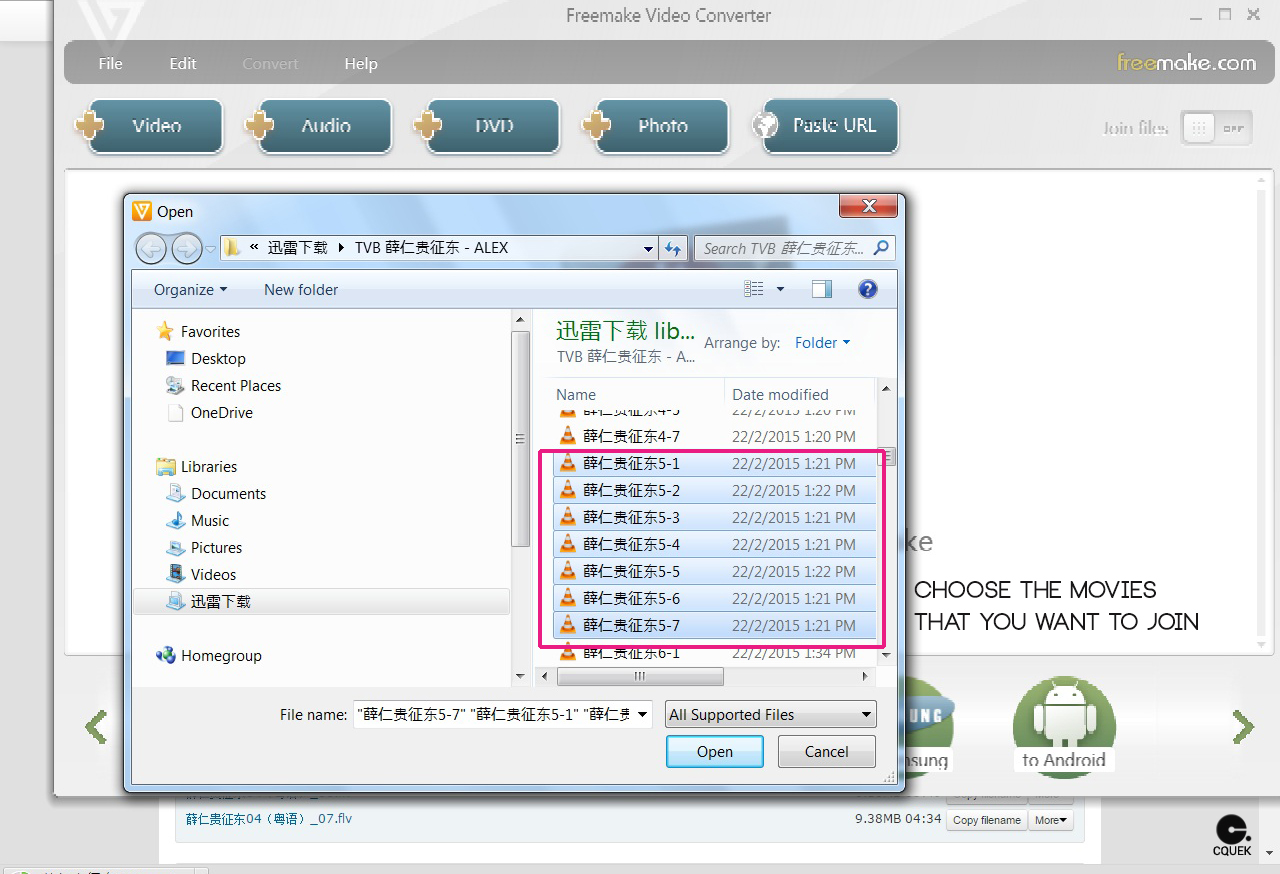Click the VLC icon of file 薛仁贵征东5-7
1280x874 pixels.
[x=568, y=626]
